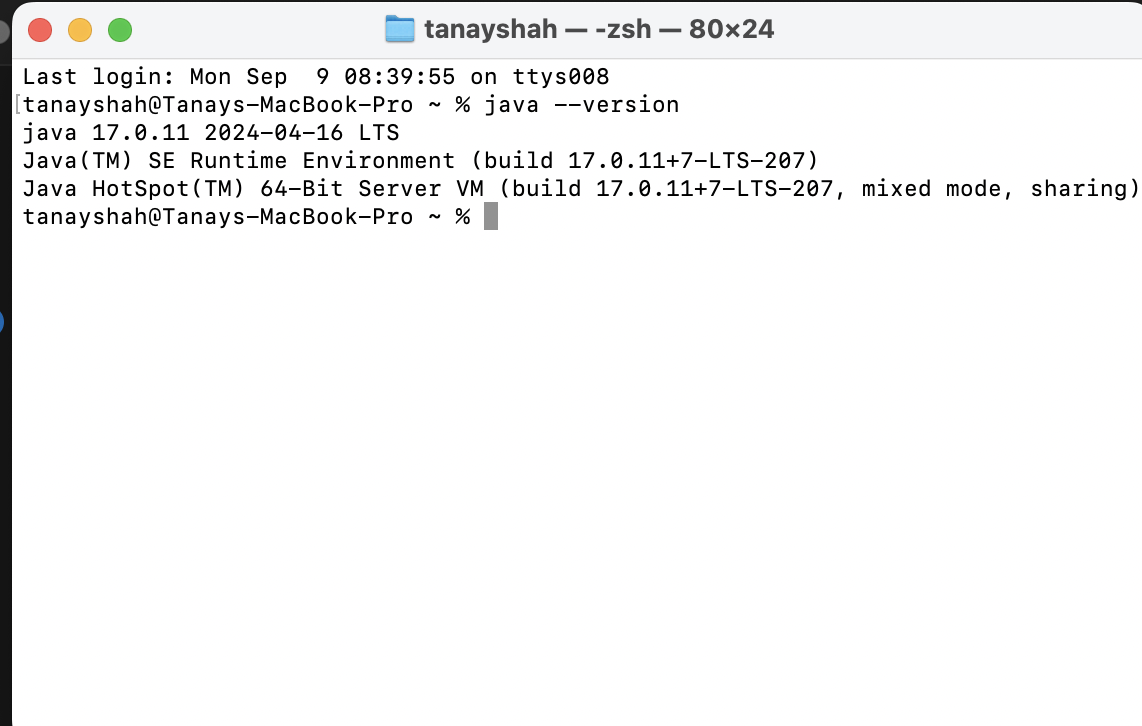Click the "80×24" window size in title

coord(731,30)
